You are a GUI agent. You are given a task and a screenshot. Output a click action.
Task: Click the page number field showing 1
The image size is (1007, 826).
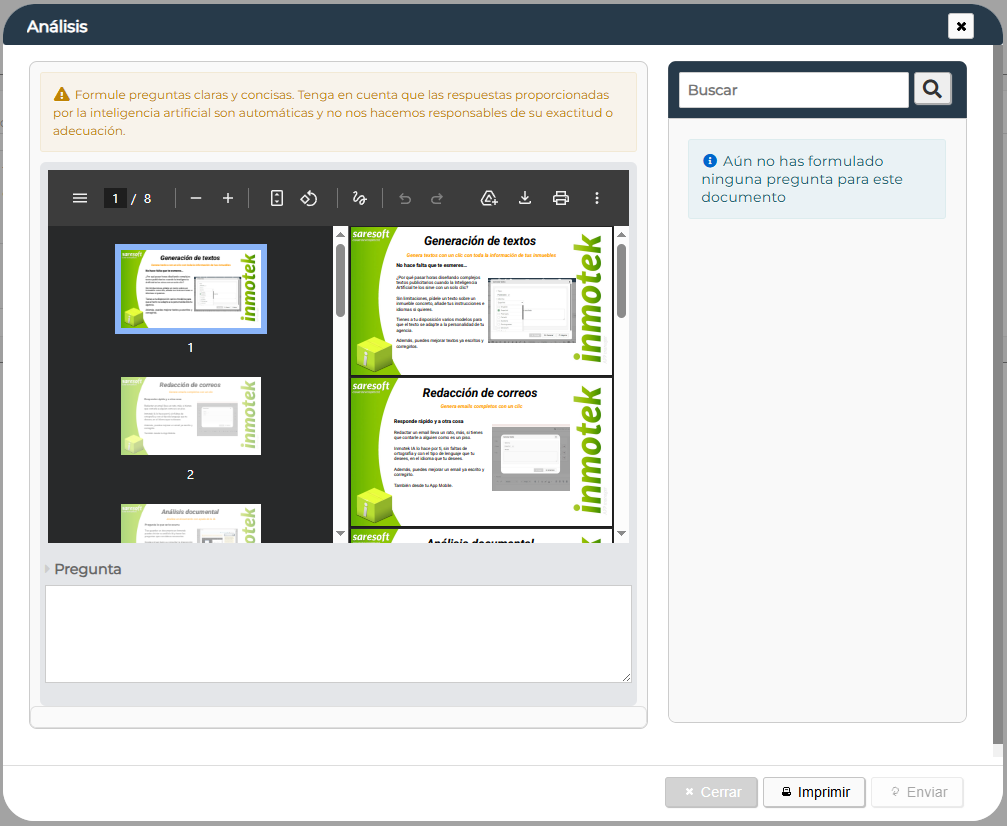coord(116,198)
